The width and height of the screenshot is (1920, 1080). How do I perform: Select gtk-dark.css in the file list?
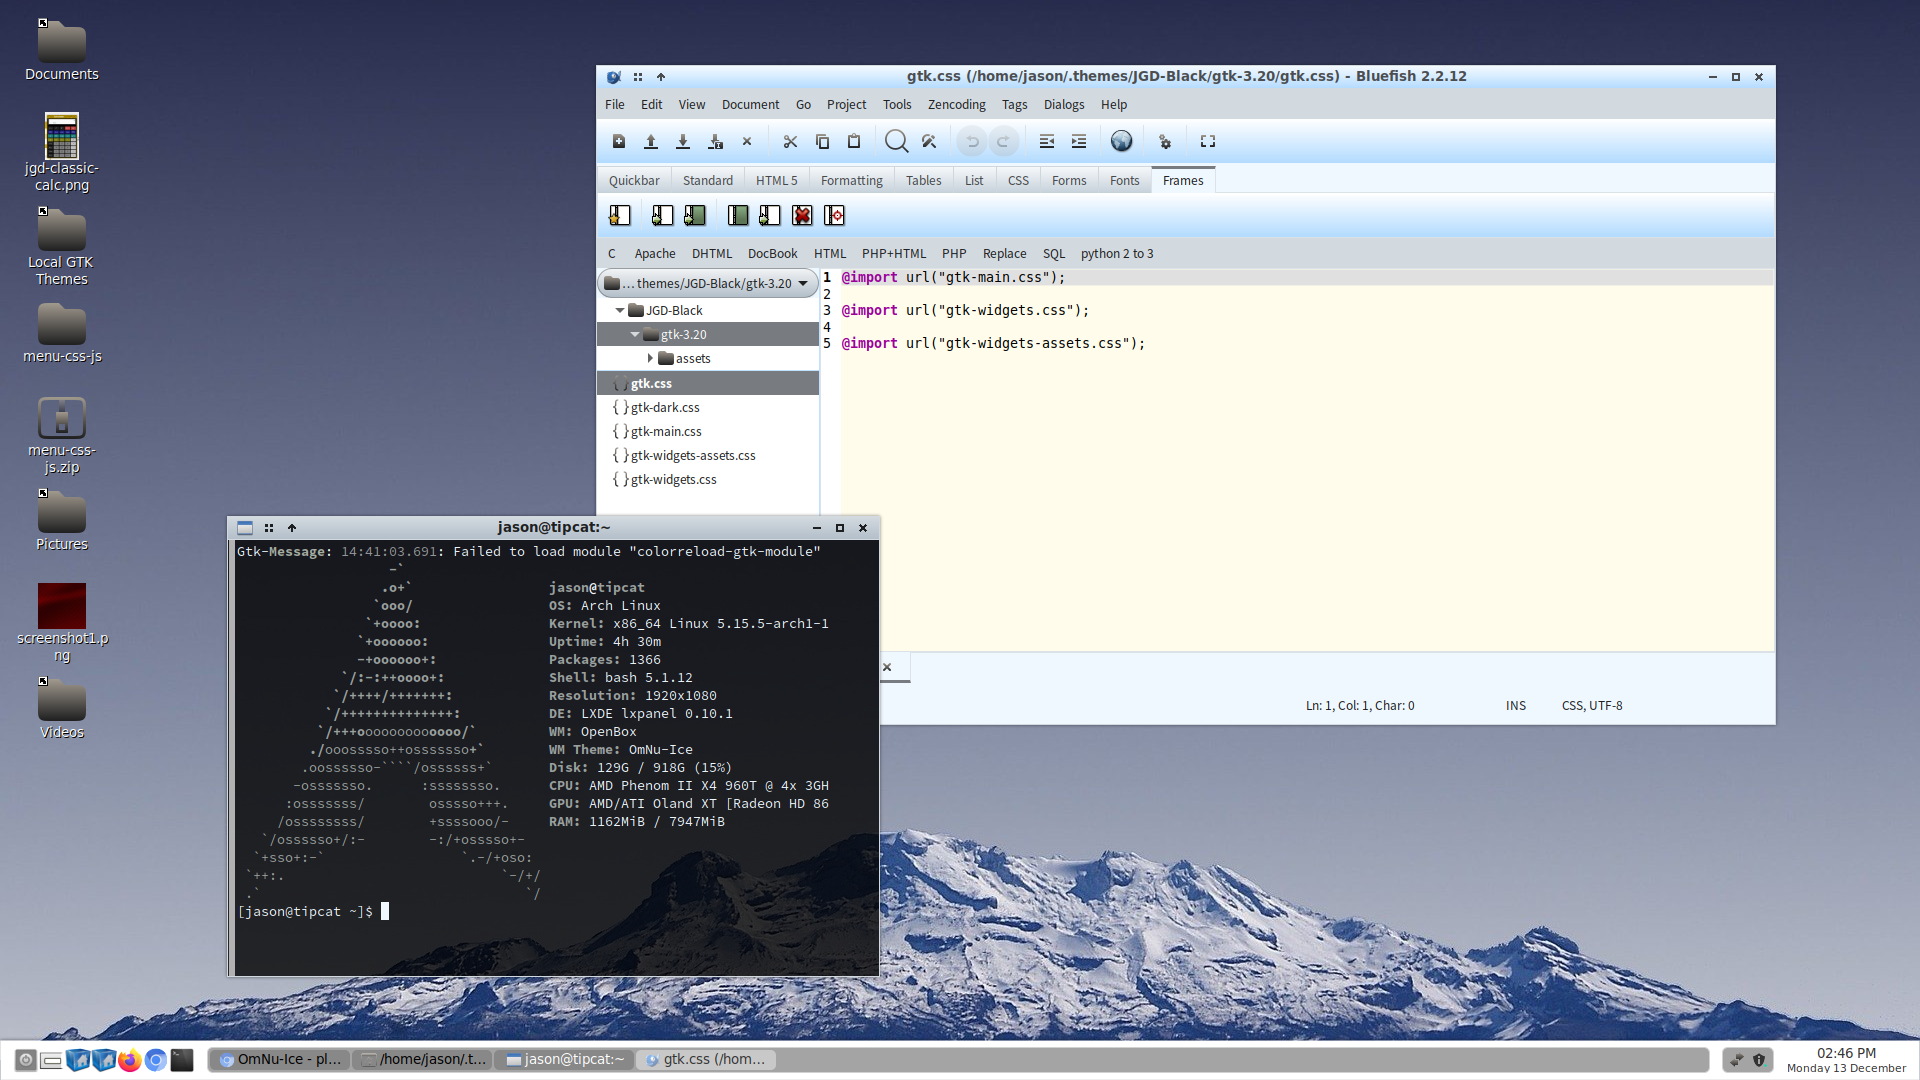click(708, 408)
